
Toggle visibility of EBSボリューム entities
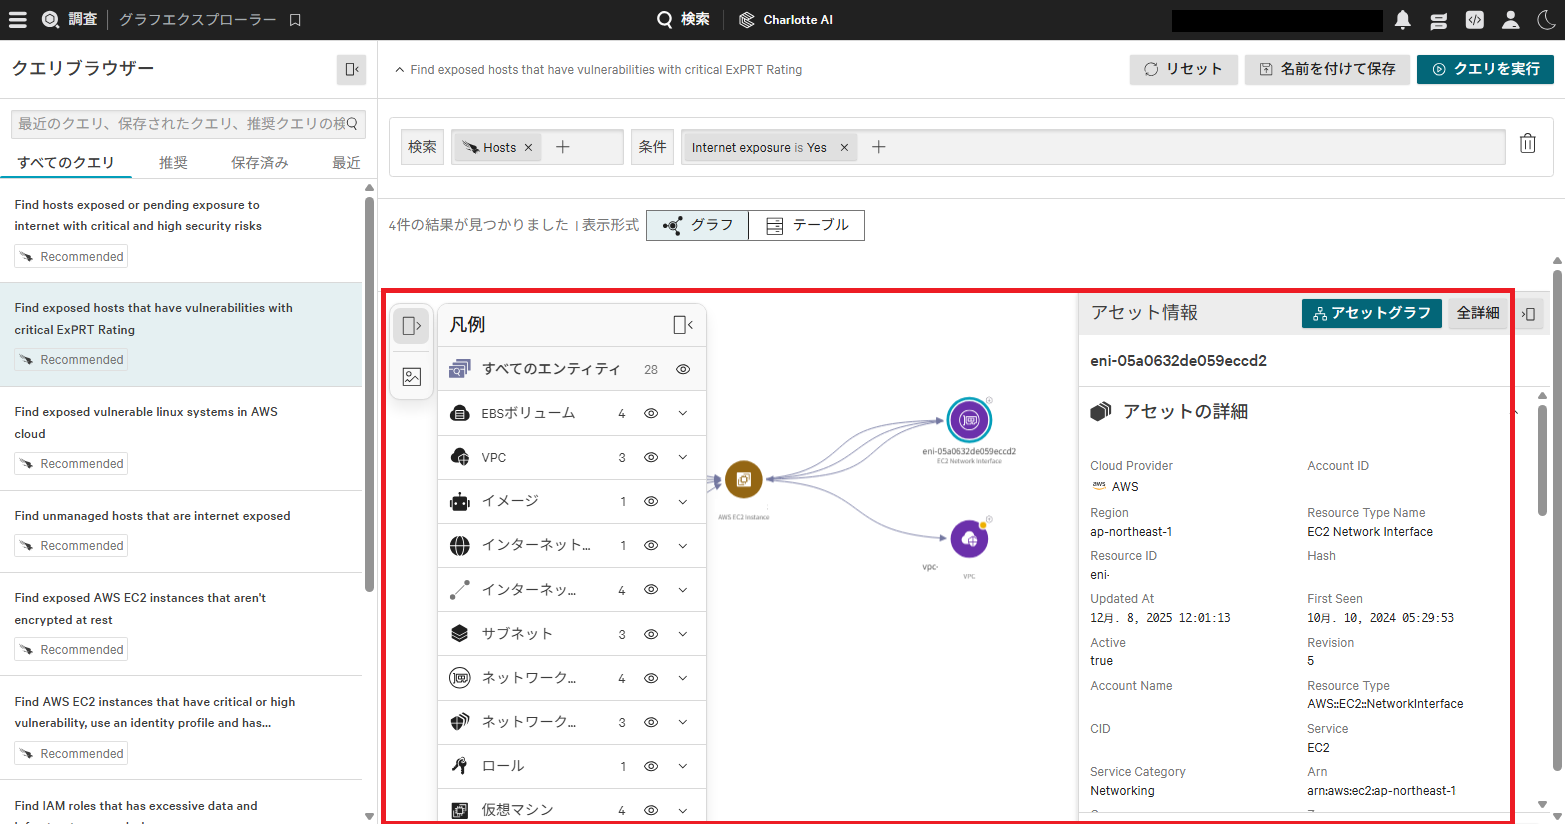tap(651, 413)
